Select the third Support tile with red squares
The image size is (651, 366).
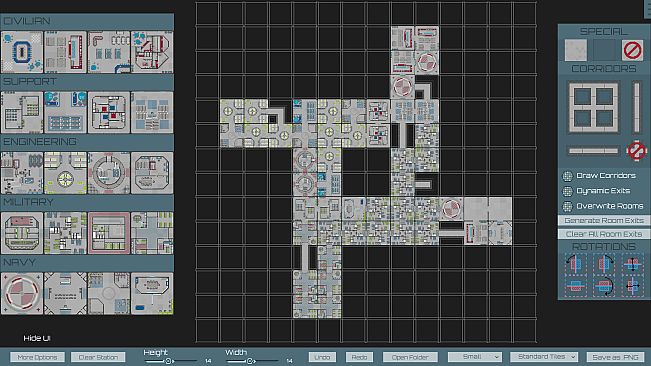tap(109, 112)
